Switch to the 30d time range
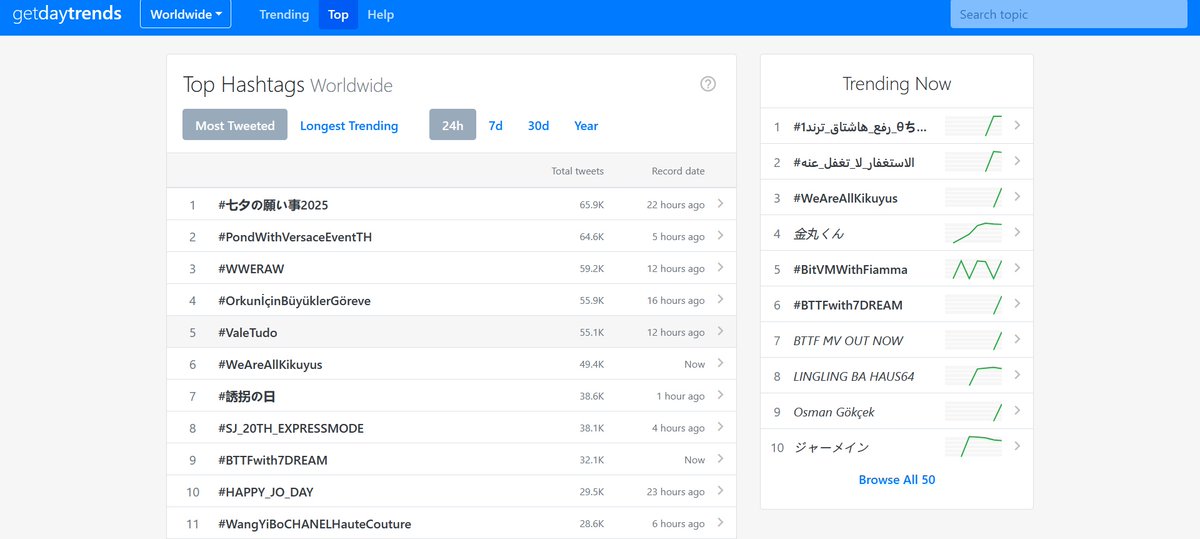 point(539,125)
